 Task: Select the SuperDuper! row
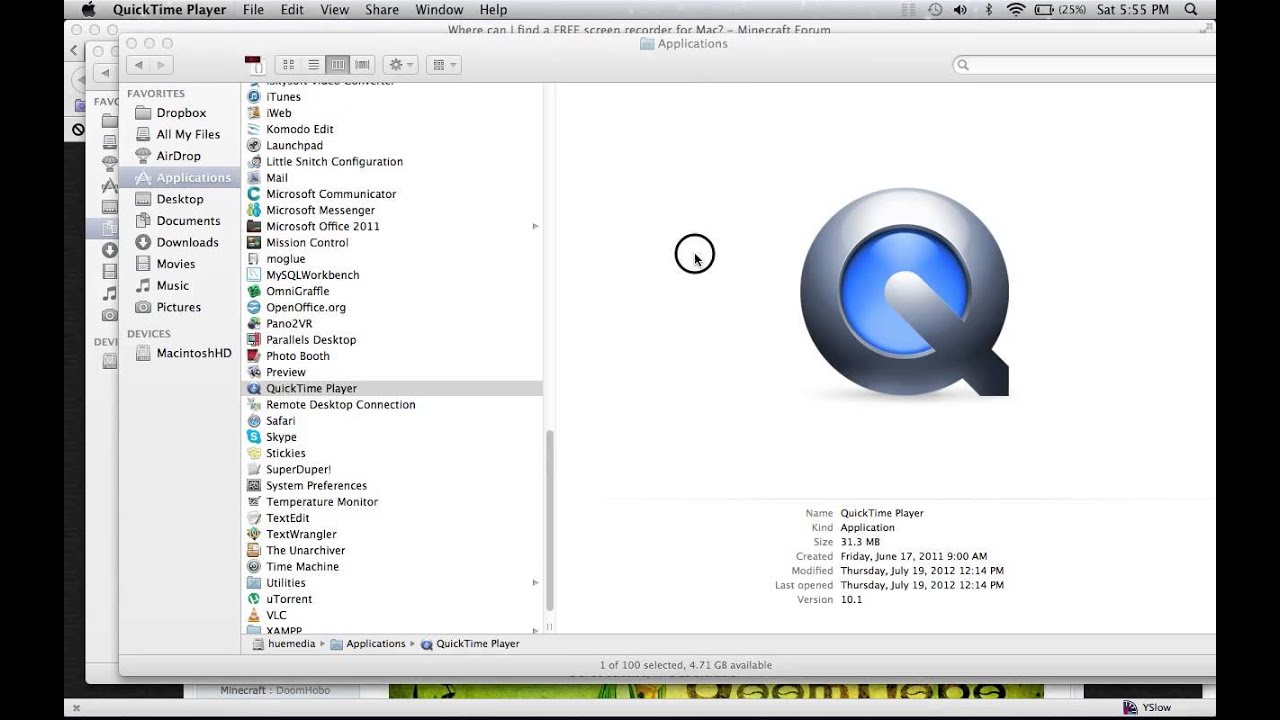(x=392, y=469)
